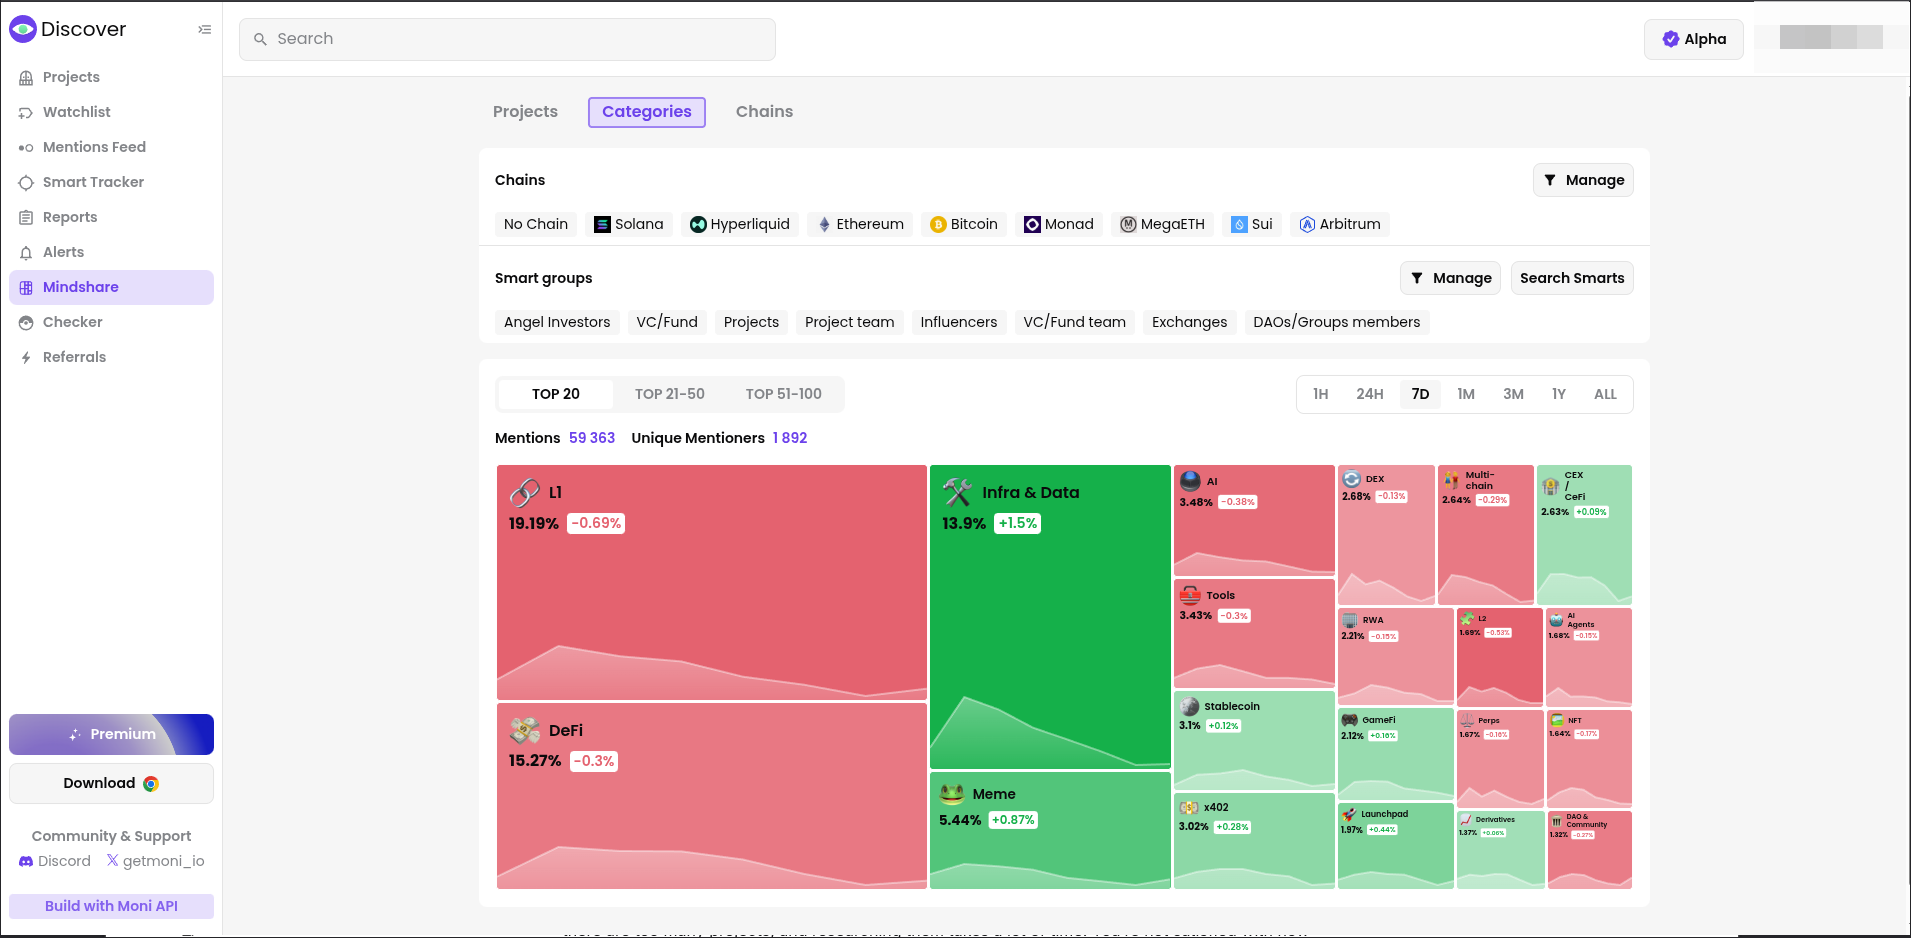Toggle the Ethereum chain filter
Viewport: 1911px width, 938px height.
tap(860, 224)
